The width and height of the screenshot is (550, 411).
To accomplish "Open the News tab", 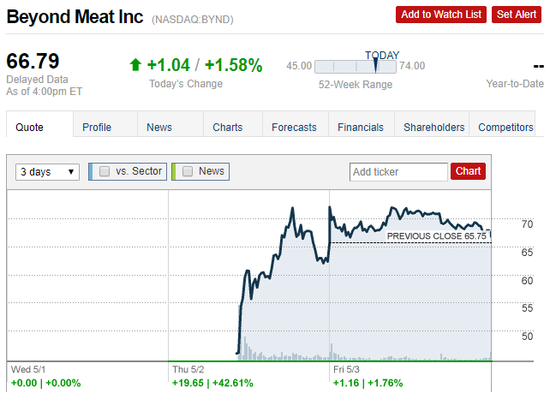I will click(159, 127).
